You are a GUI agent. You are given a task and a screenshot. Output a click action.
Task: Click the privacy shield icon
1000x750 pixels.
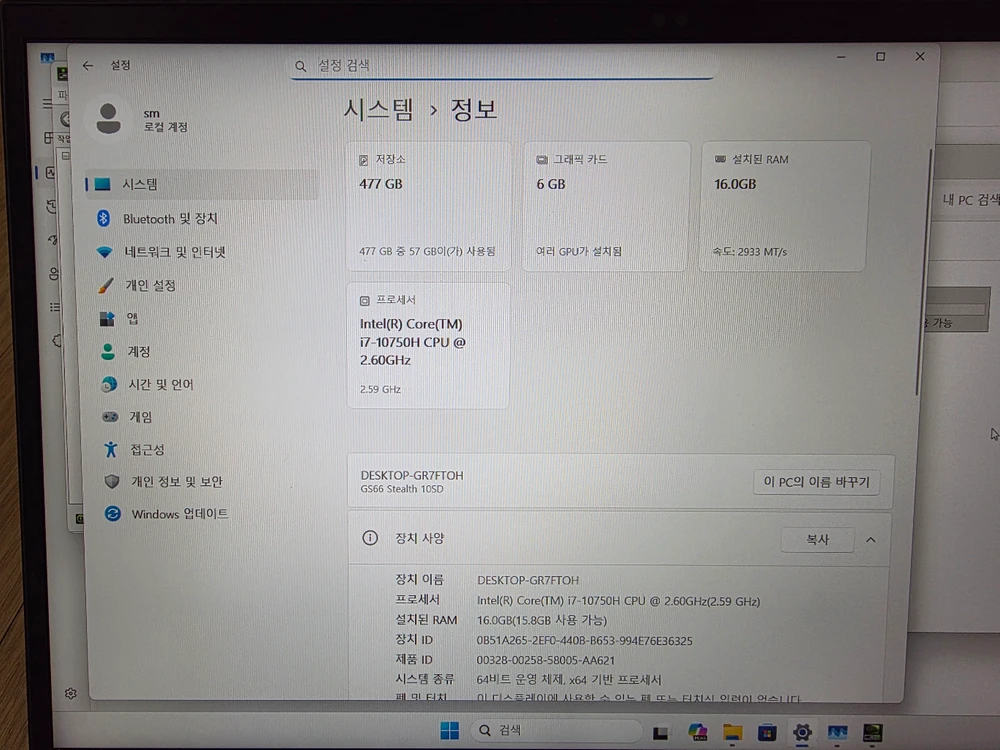112,482
